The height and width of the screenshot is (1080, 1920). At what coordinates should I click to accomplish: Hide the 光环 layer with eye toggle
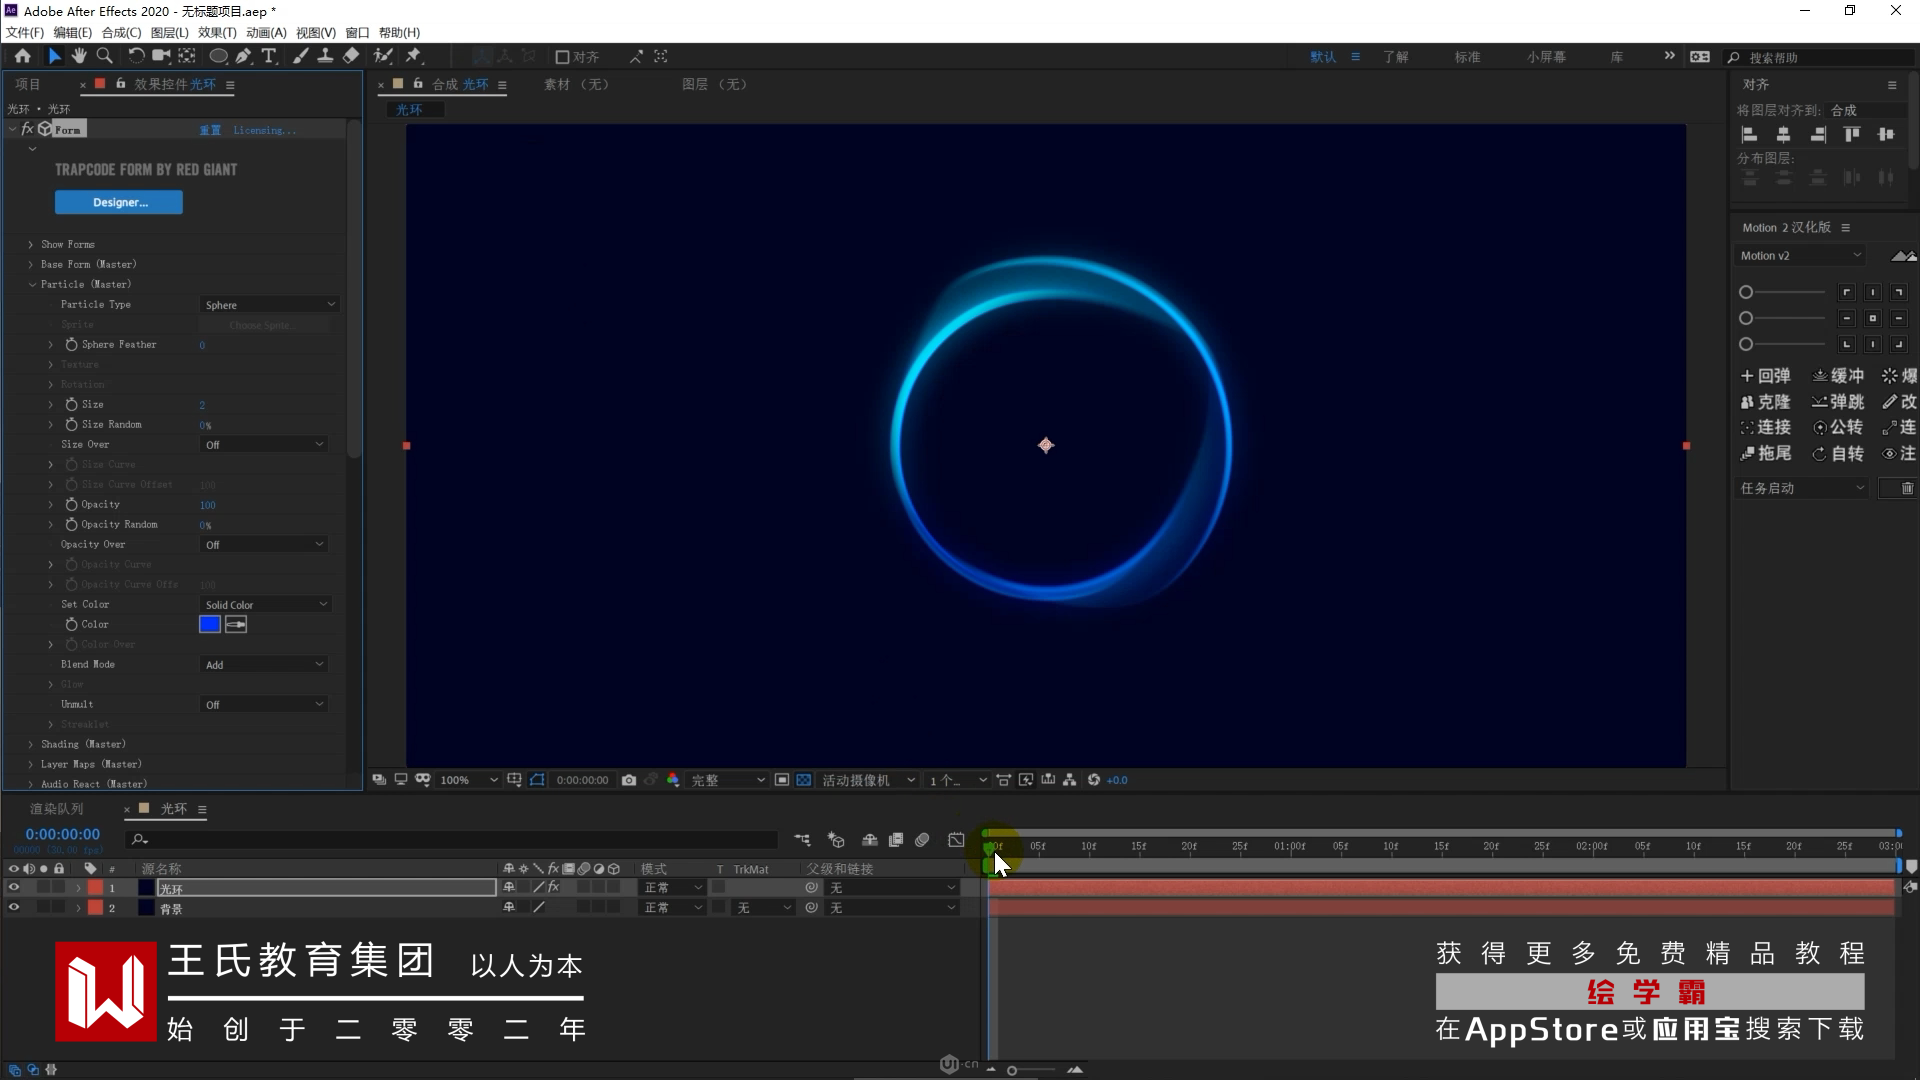coord(14,888)
